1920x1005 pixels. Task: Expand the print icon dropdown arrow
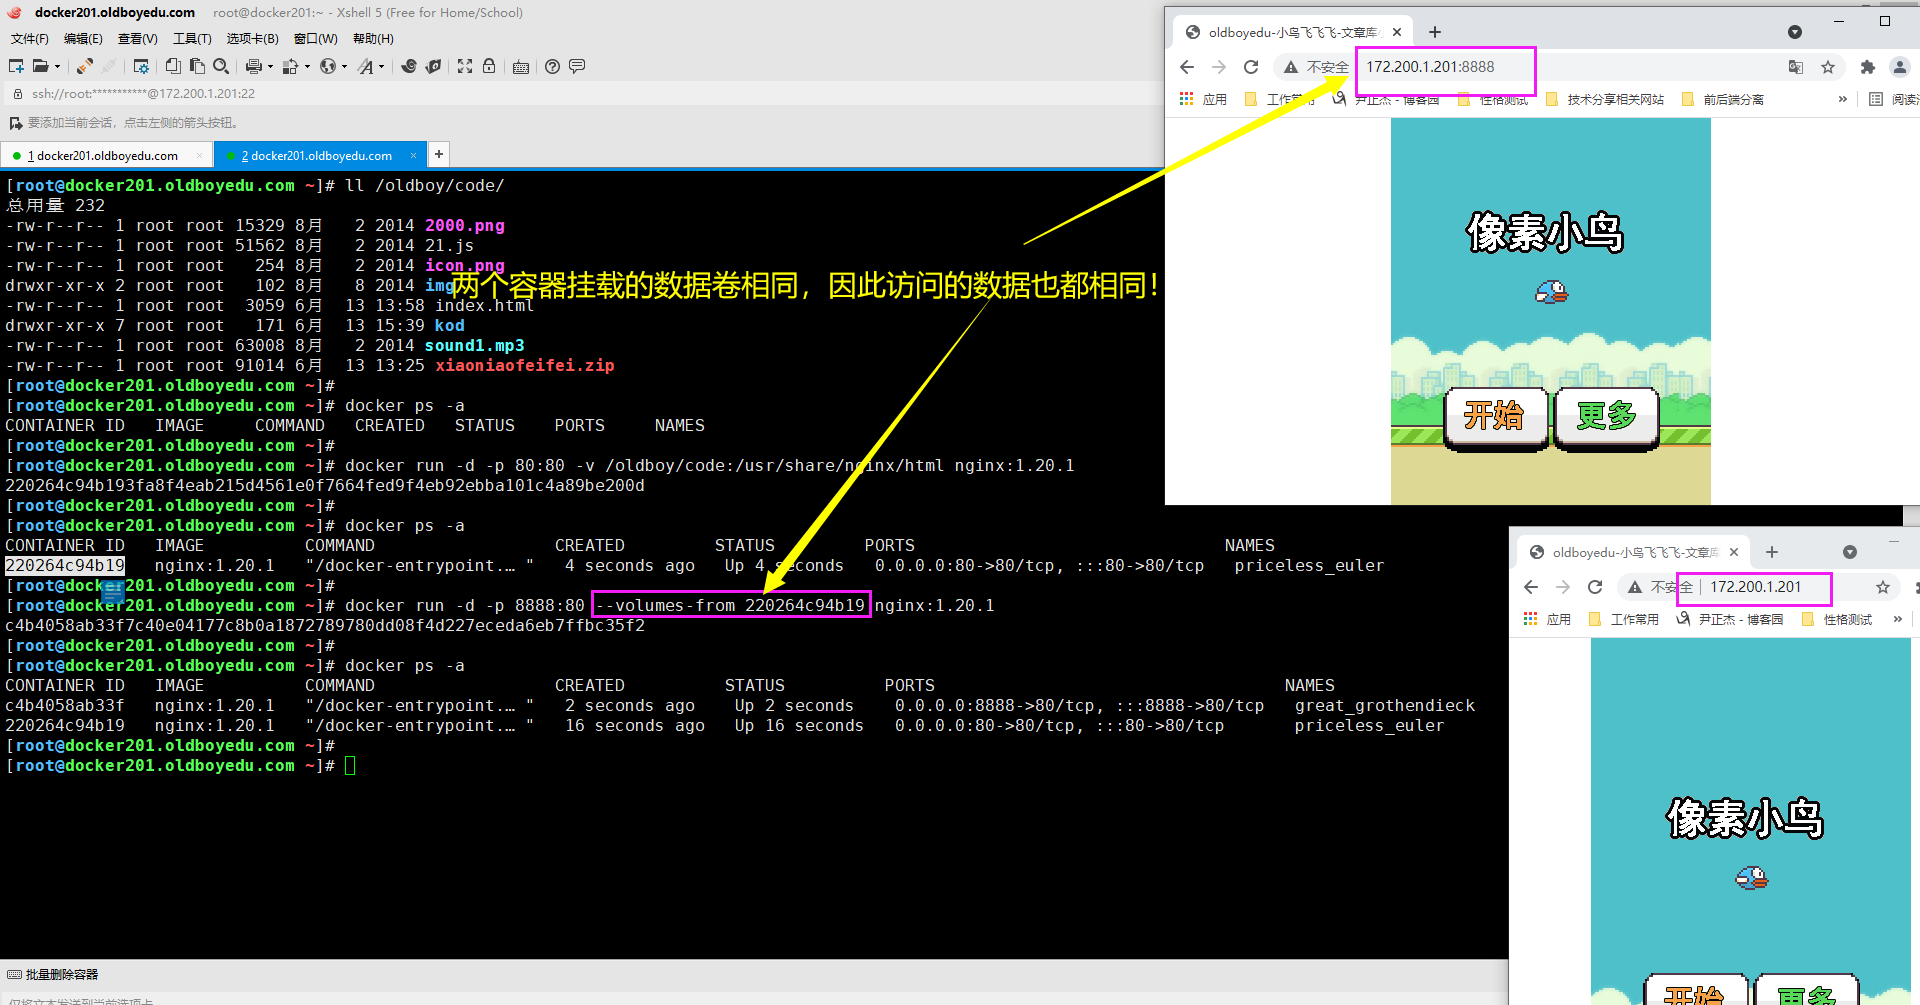click(x=270, y=67)
